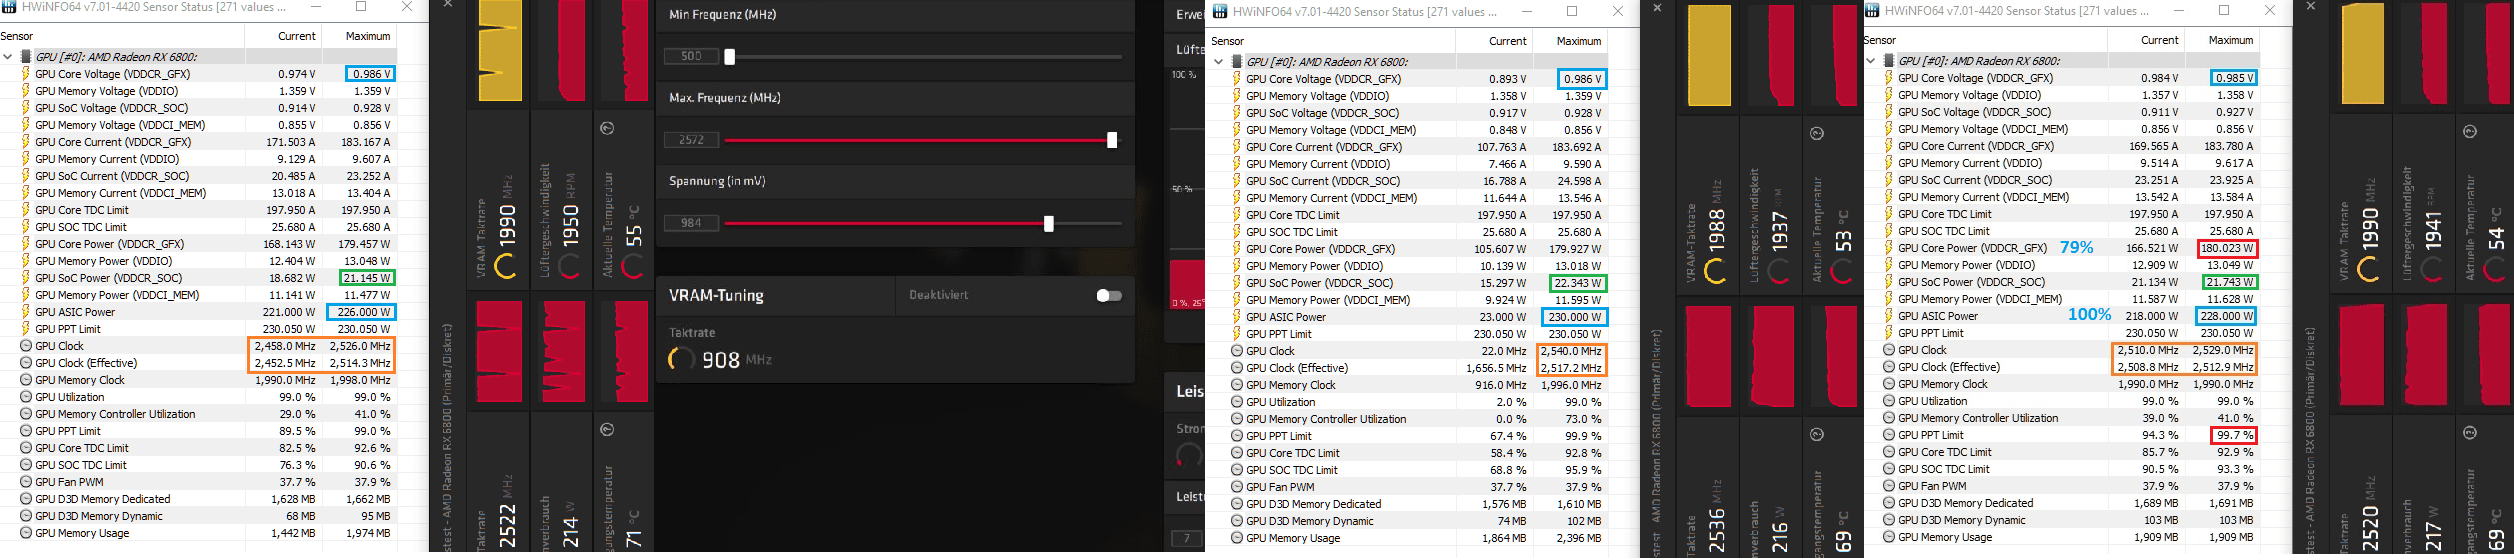Select the 2,510.0 MHz GPU clock value
The width and height of the screenshot is (2514, 560).
[x=2147, y=350]
